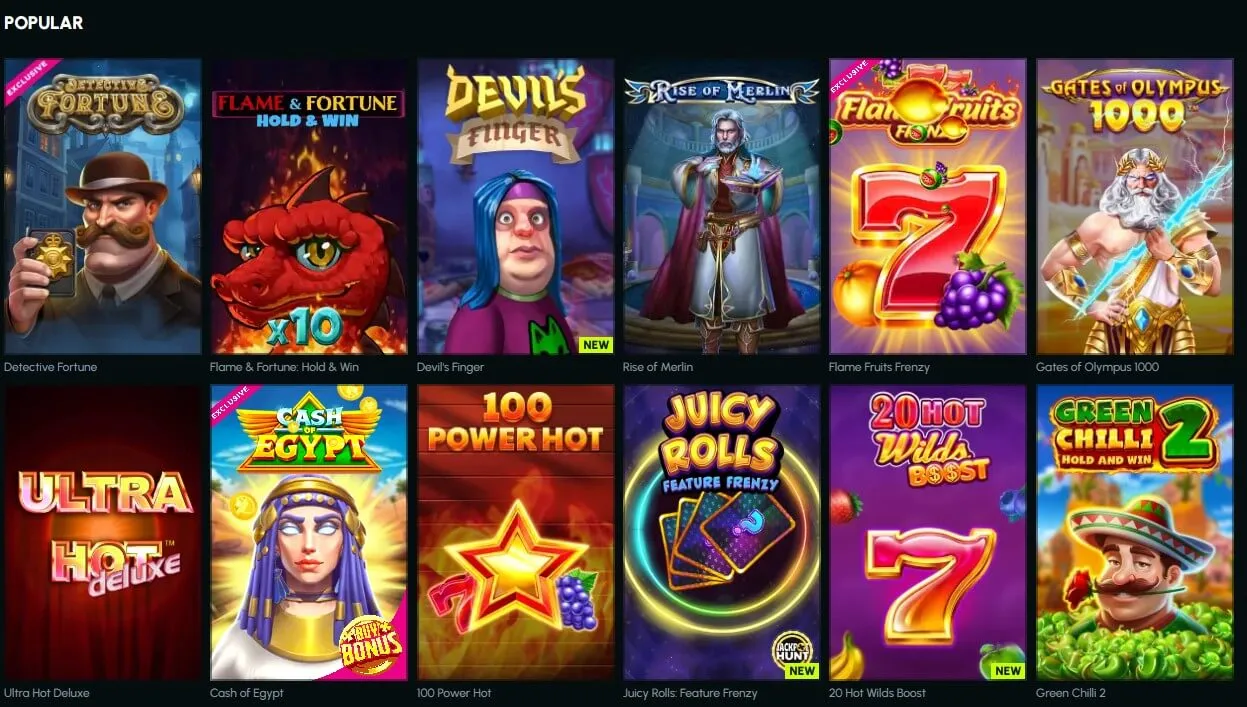Click the Exclusive ribbon on Flame Fruits Frenzy
The height and width of the screenshot is (707, 1247).
pos(850,78)
